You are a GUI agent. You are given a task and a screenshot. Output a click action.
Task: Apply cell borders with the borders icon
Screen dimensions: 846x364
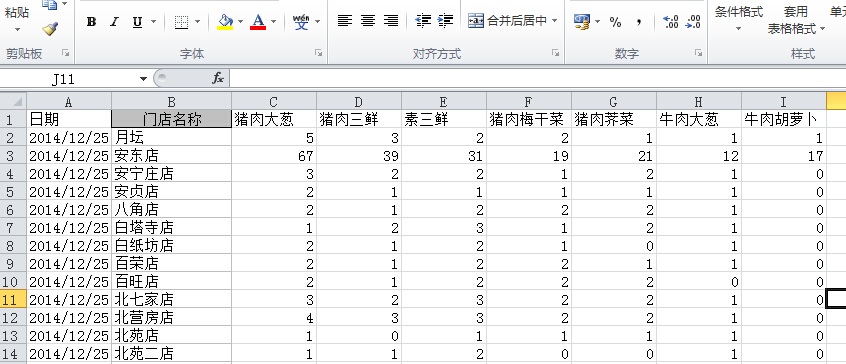pos(182,22)
